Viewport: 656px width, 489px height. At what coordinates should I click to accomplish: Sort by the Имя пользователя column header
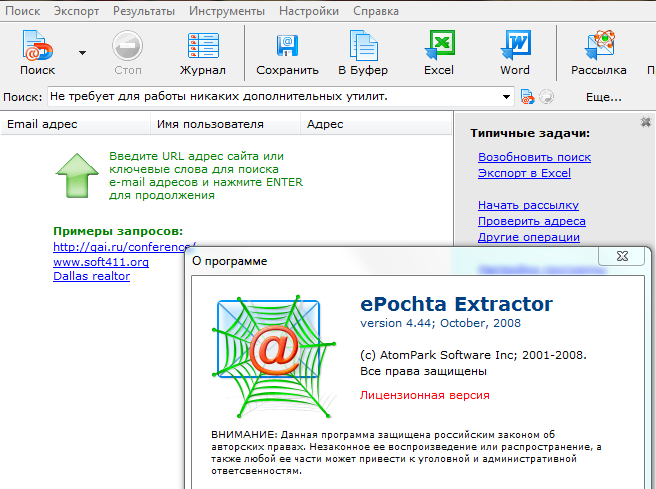click(226, 124)
